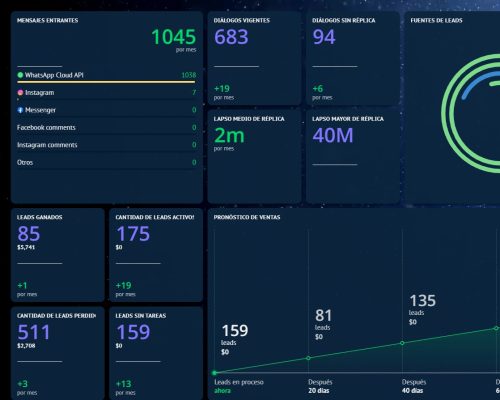Image resolution: width=500 pixels, height=400 pixels.
Task: Click the 81 leads forecast value
Action: 323,315
